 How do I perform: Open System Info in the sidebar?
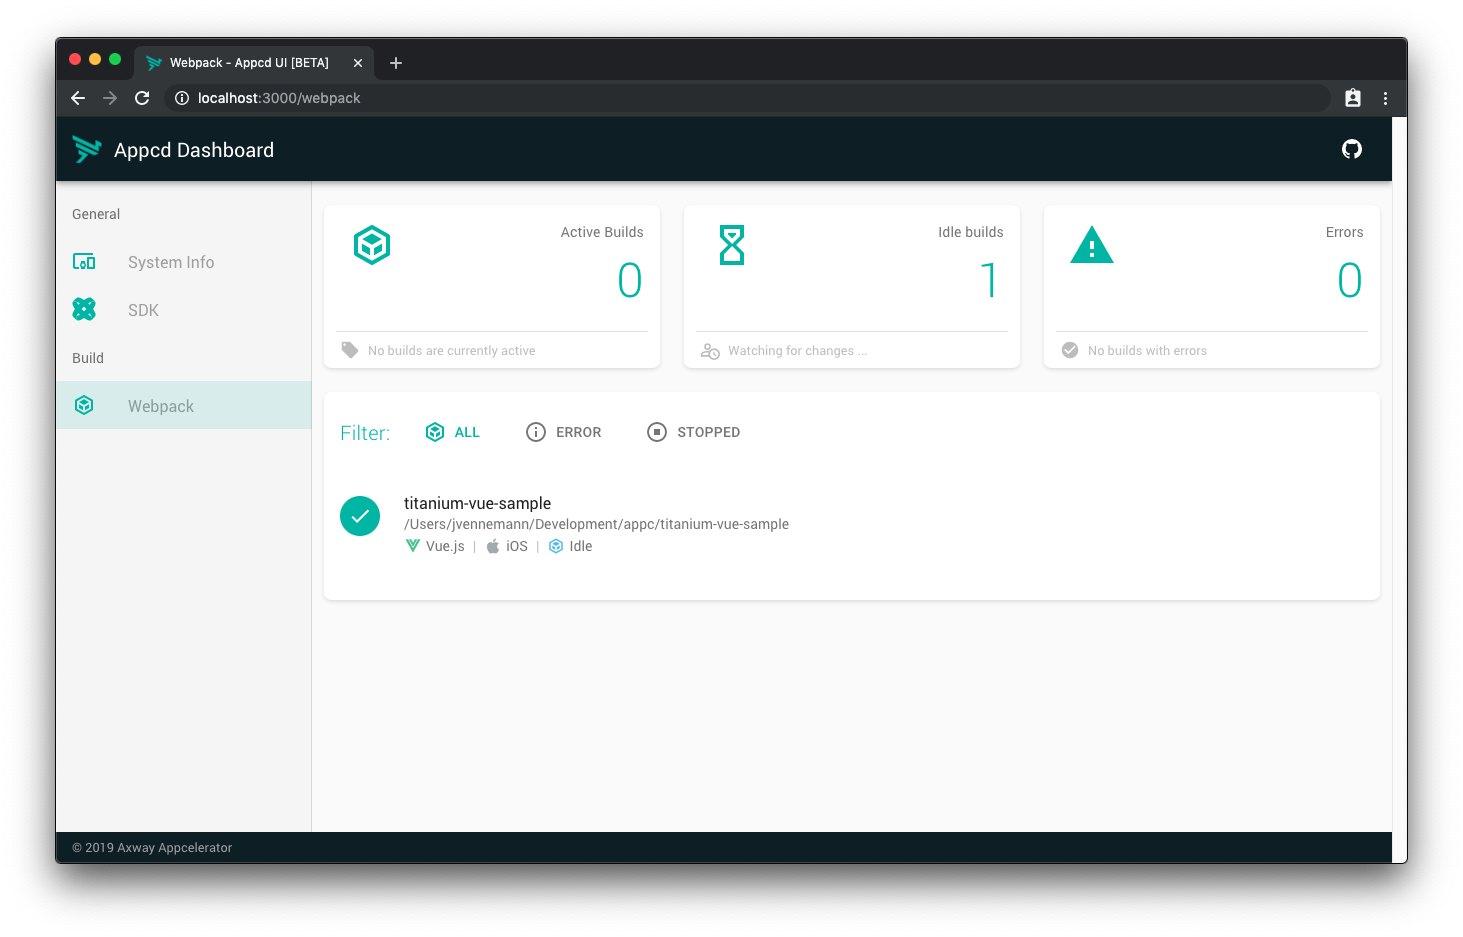coord(184,262)
